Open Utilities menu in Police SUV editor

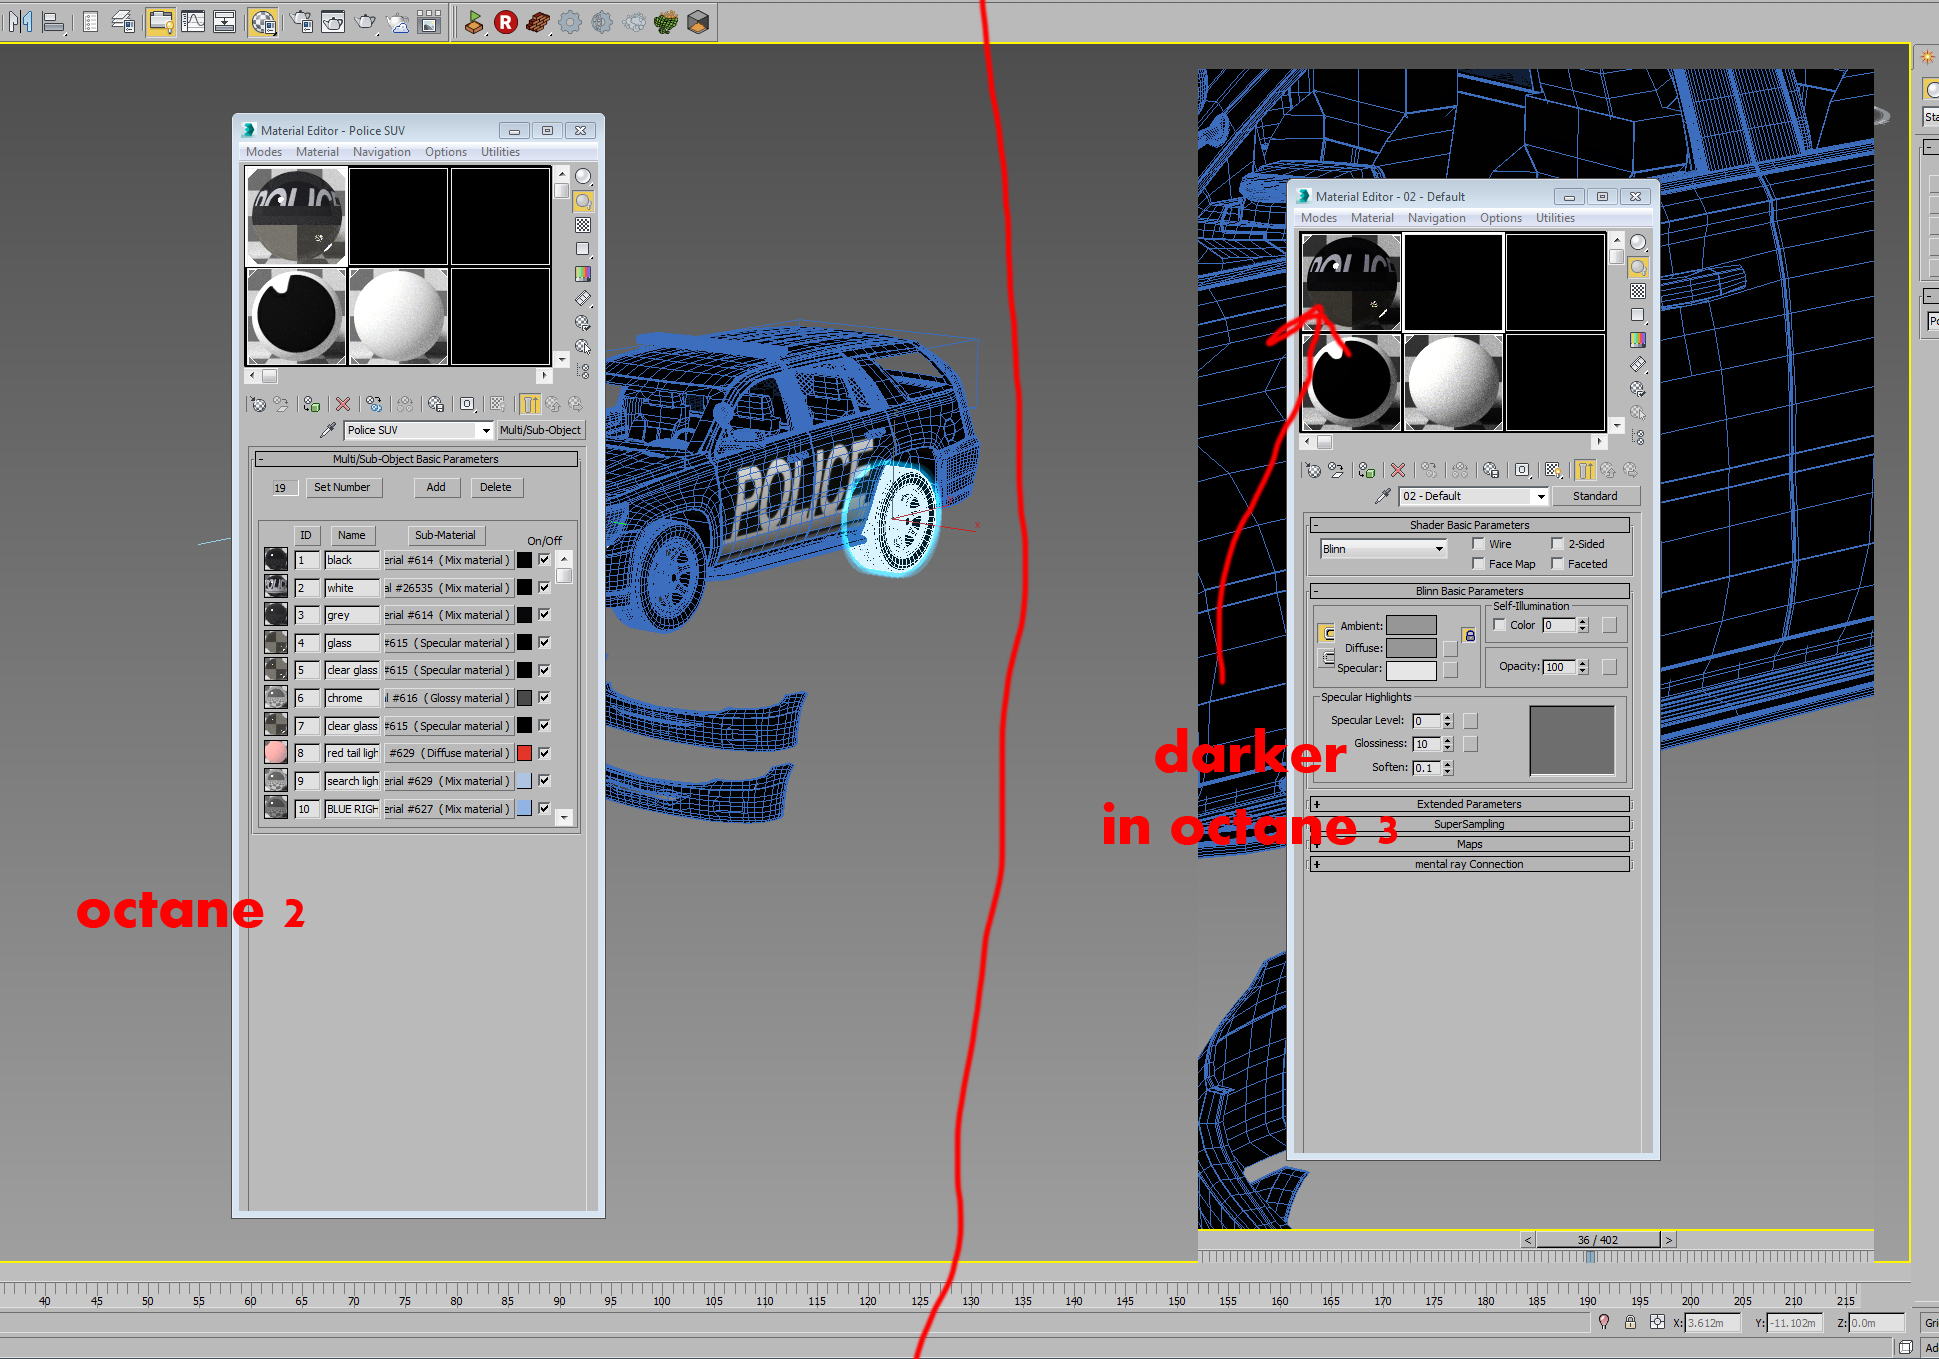click(x=500, y=152)
